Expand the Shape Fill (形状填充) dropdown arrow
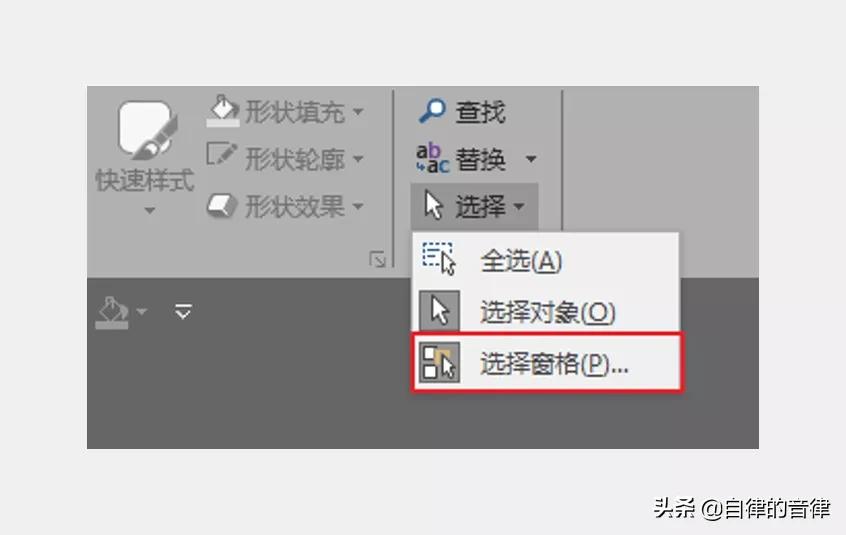 358,112
